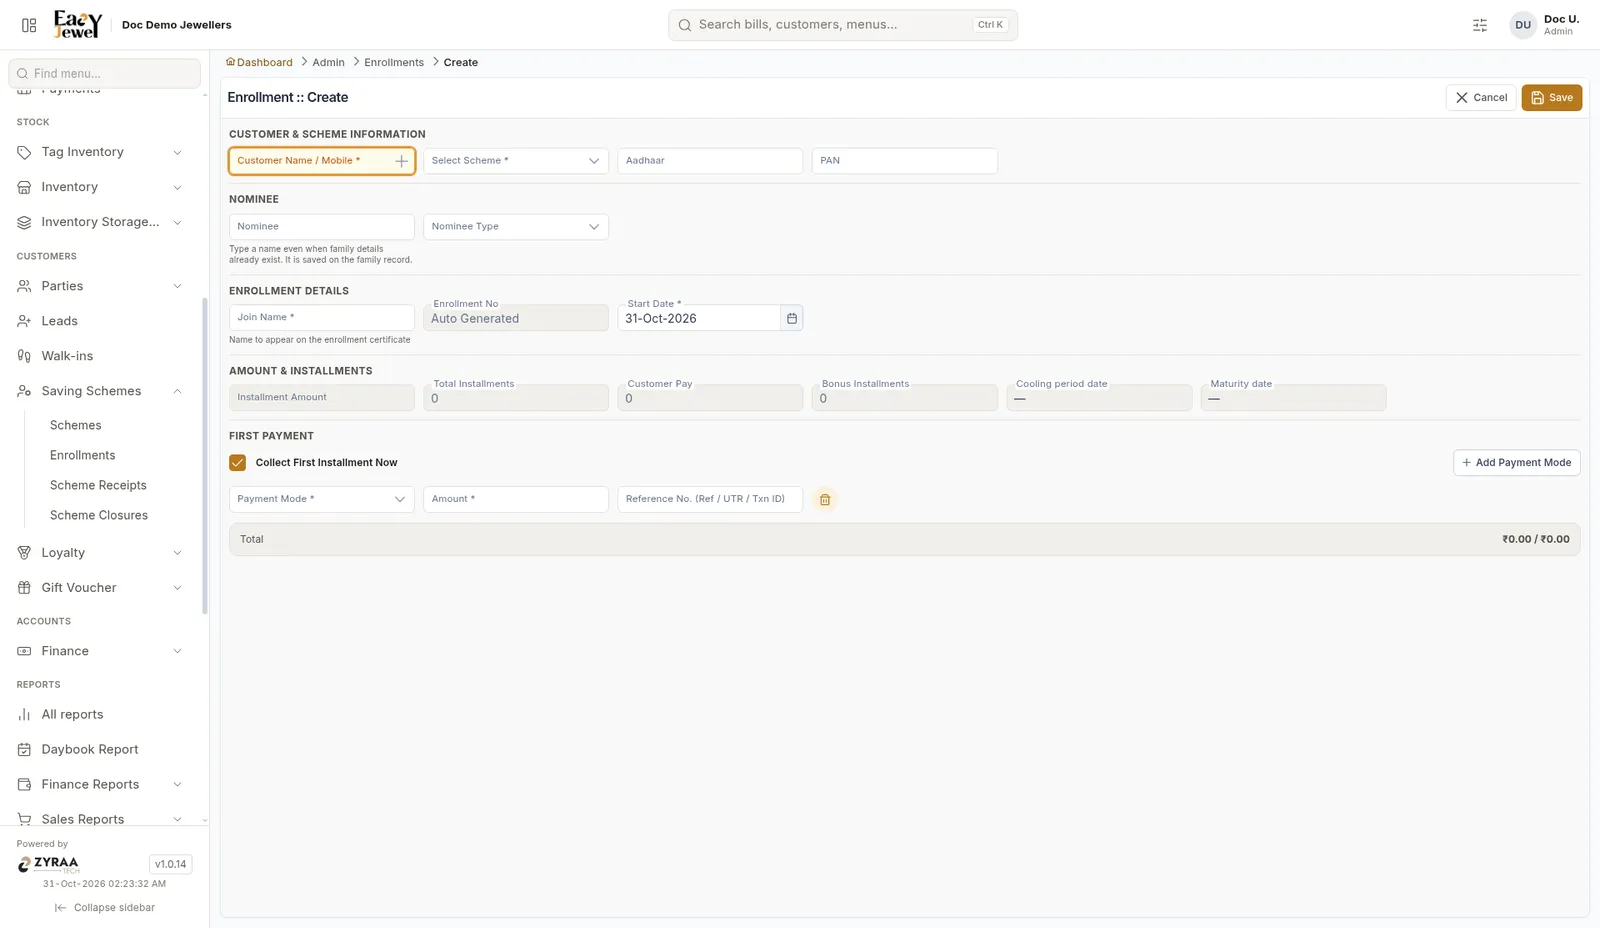1600x928 pixels.
Task: Focus the Find menu search box
Action: click(x=105, y=73)
